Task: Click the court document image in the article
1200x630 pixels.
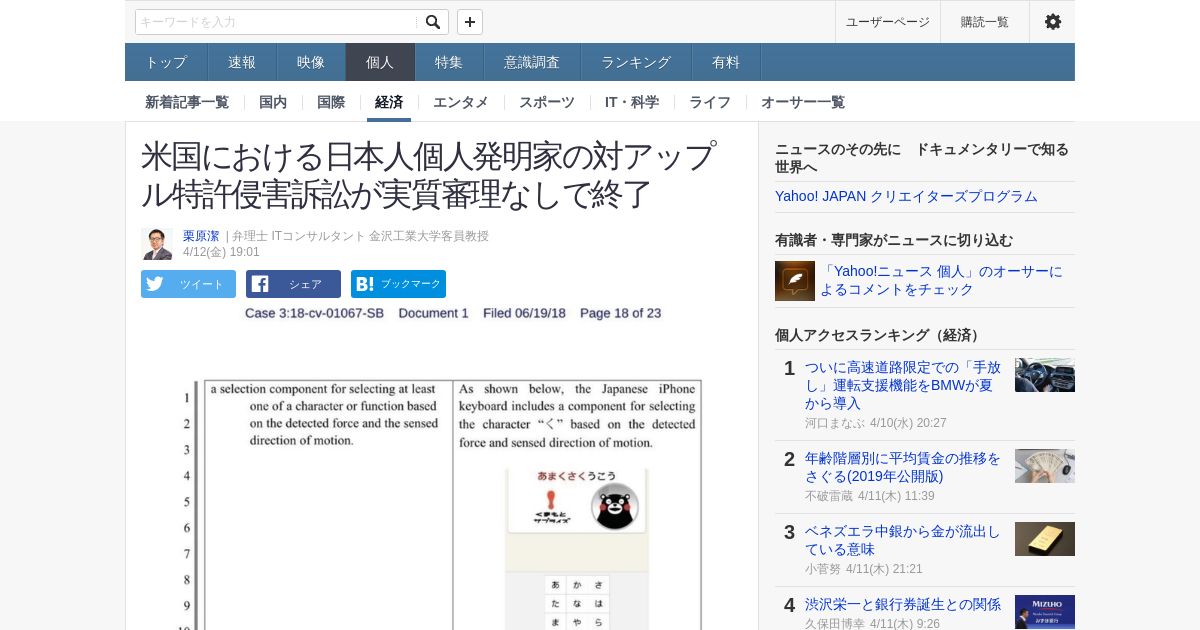Action: (442, 465)
